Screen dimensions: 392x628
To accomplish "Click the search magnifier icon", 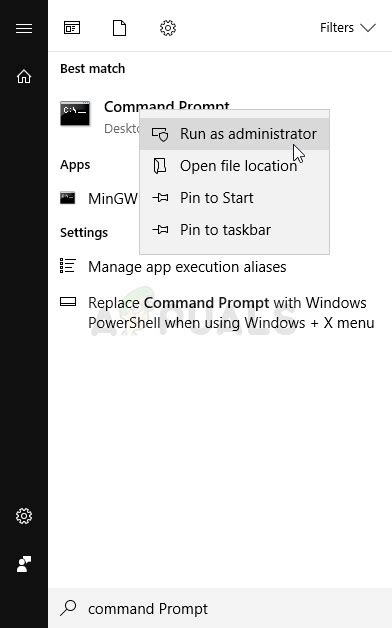I will [x=68, y=608].
